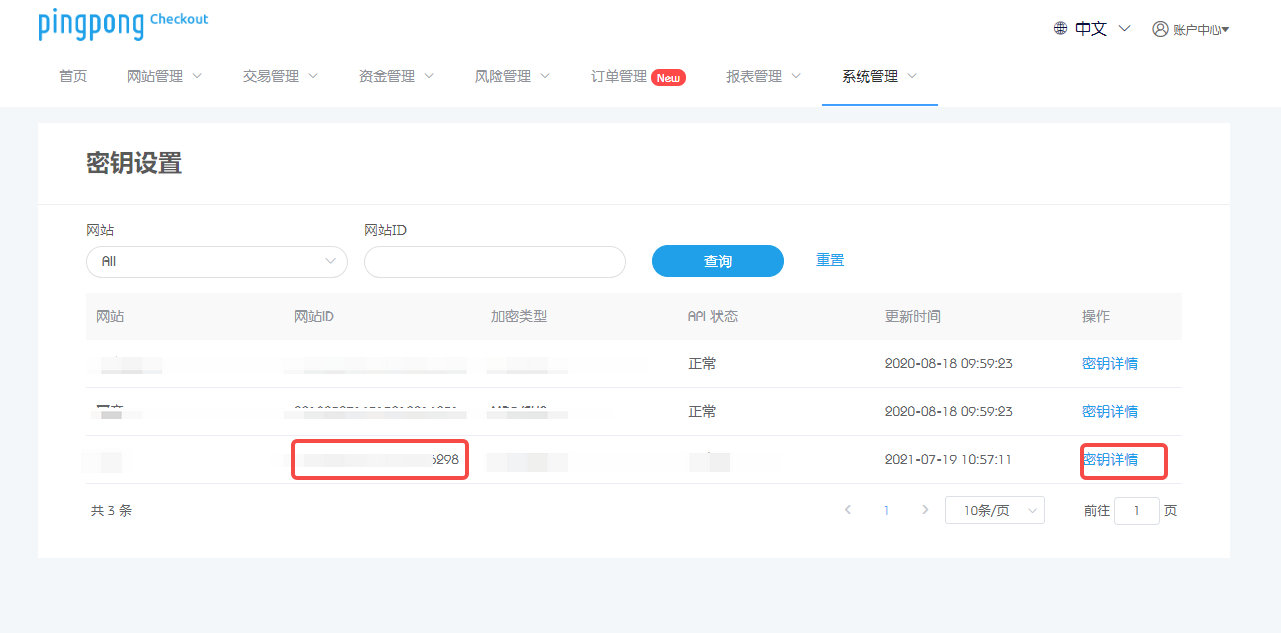This screenshot has height=633, width=1281.
Task: Expand the 风险管理 menu
Action: click(512, 76)
